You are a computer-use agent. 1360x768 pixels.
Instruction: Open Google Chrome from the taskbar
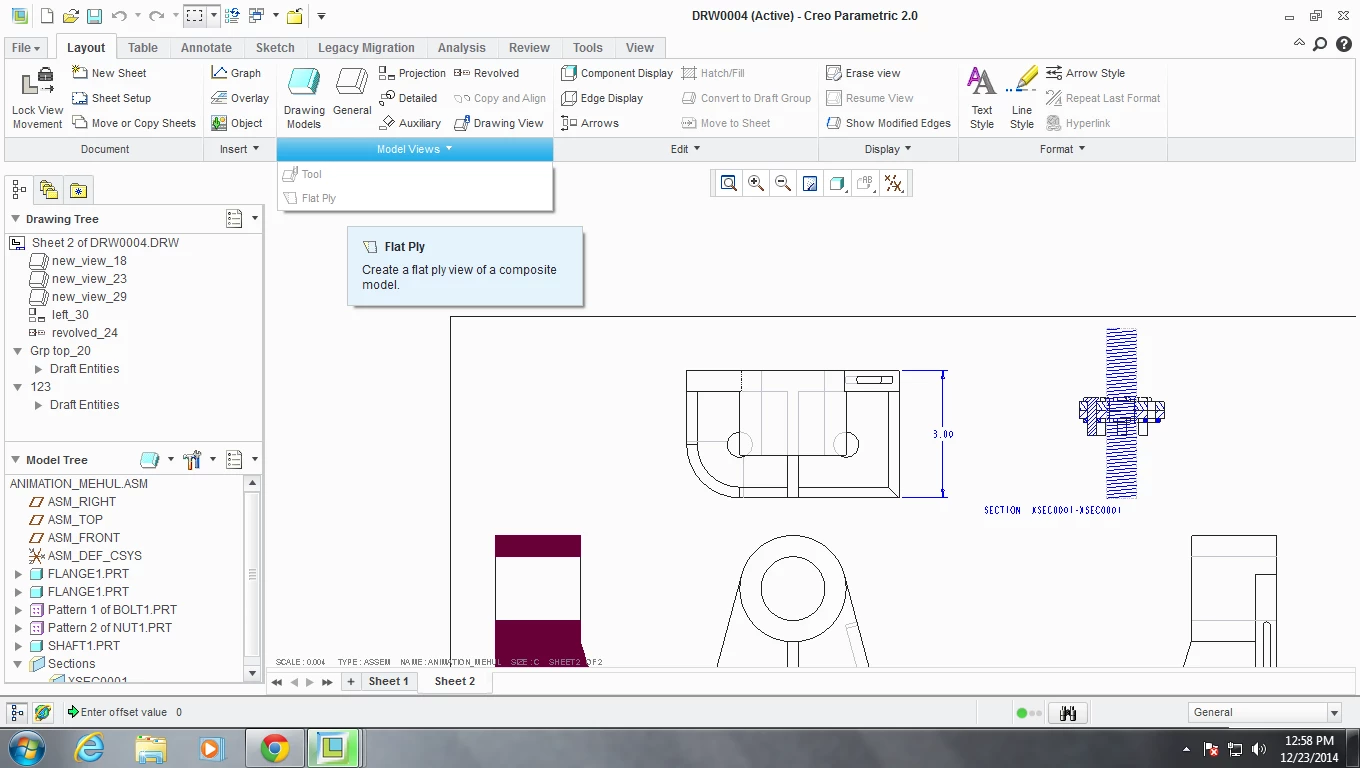click(275, 748)
